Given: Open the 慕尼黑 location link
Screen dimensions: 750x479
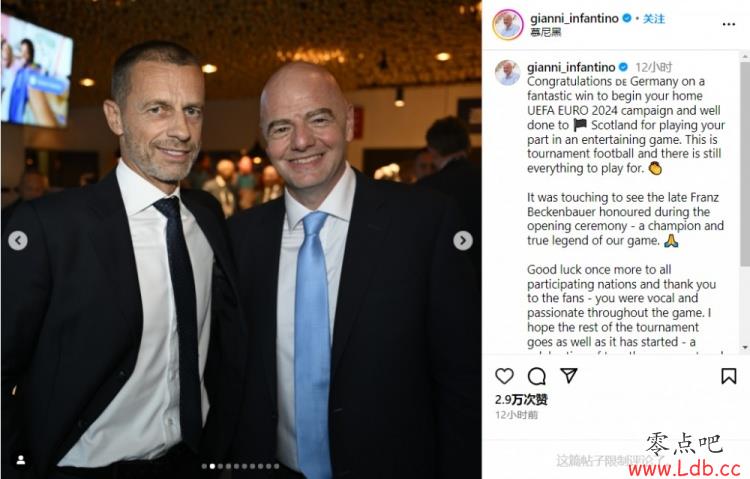Looking at the screenshot, I should coord(545,32).
